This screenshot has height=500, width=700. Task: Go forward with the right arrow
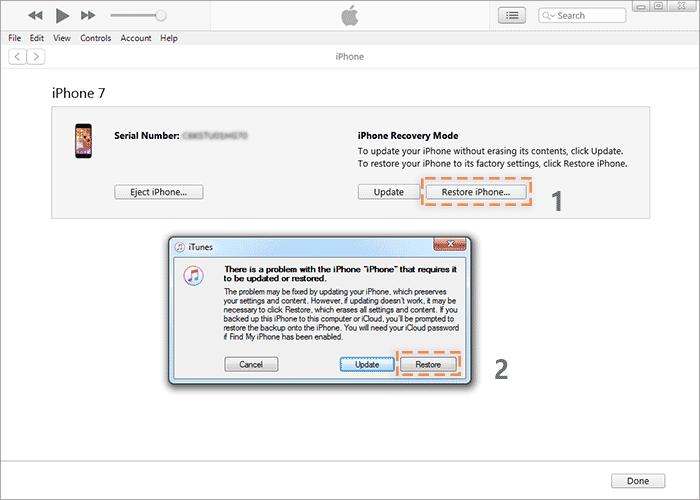click(x=36, y=57)
